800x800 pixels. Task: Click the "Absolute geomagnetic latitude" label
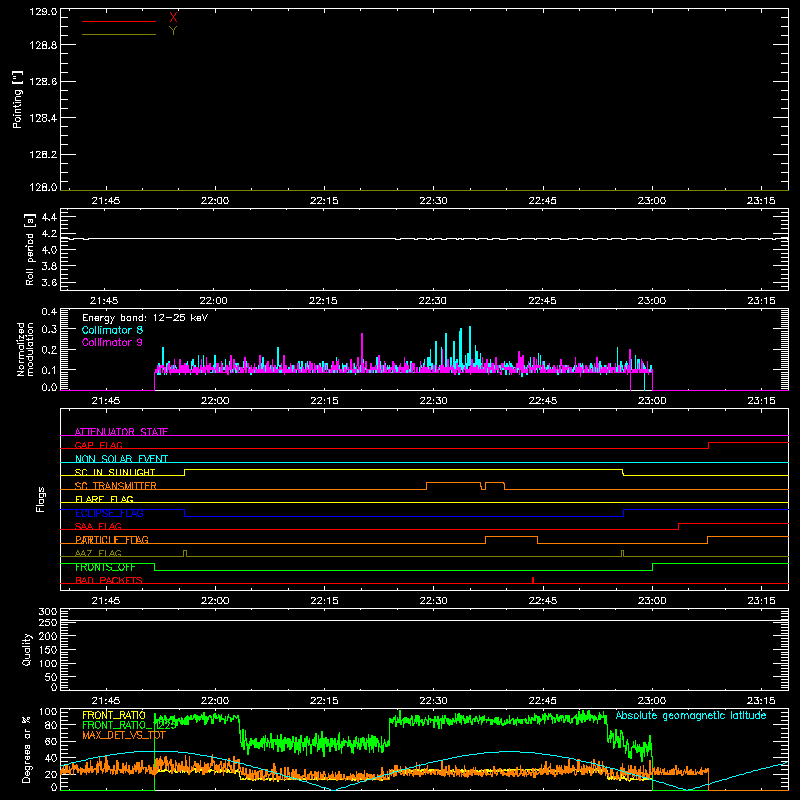[691, 715]
